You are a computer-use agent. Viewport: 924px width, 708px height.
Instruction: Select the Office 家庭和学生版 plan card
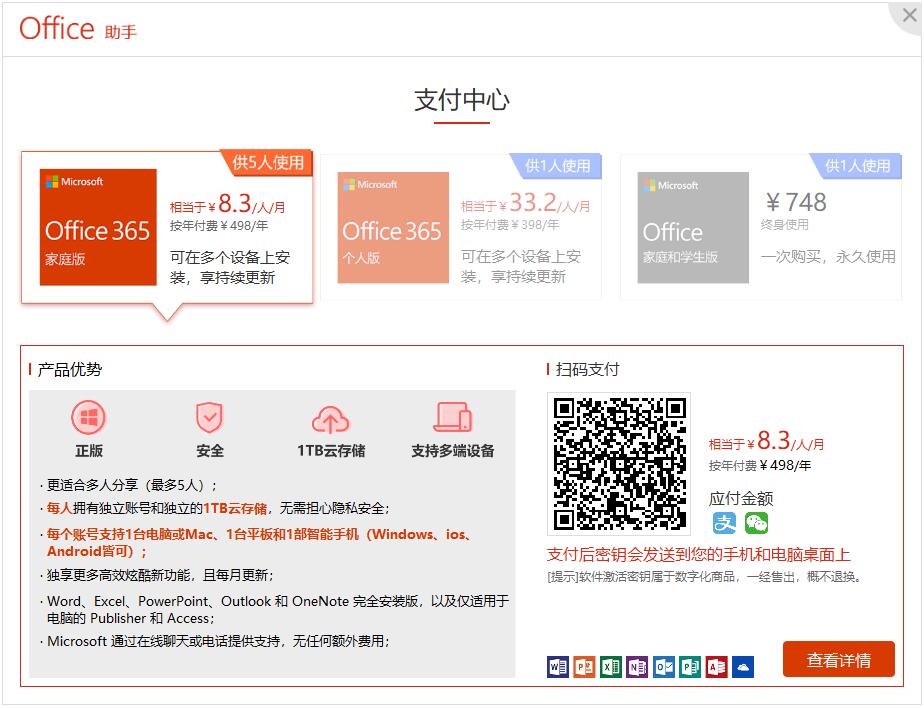[x=761, y=228]
